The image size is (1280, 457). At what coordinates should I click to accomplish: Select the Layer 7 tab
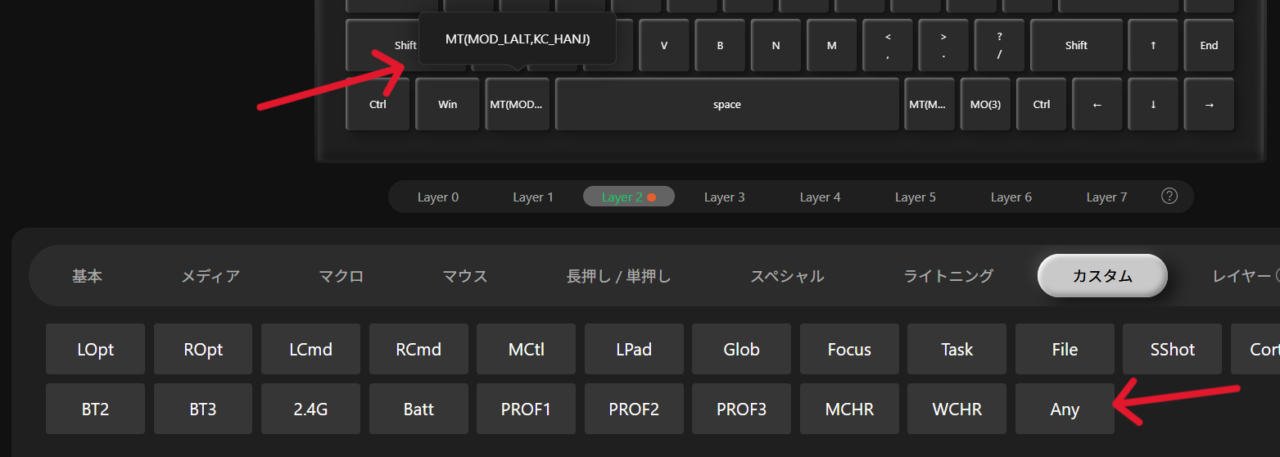(x=1106, y=197)
